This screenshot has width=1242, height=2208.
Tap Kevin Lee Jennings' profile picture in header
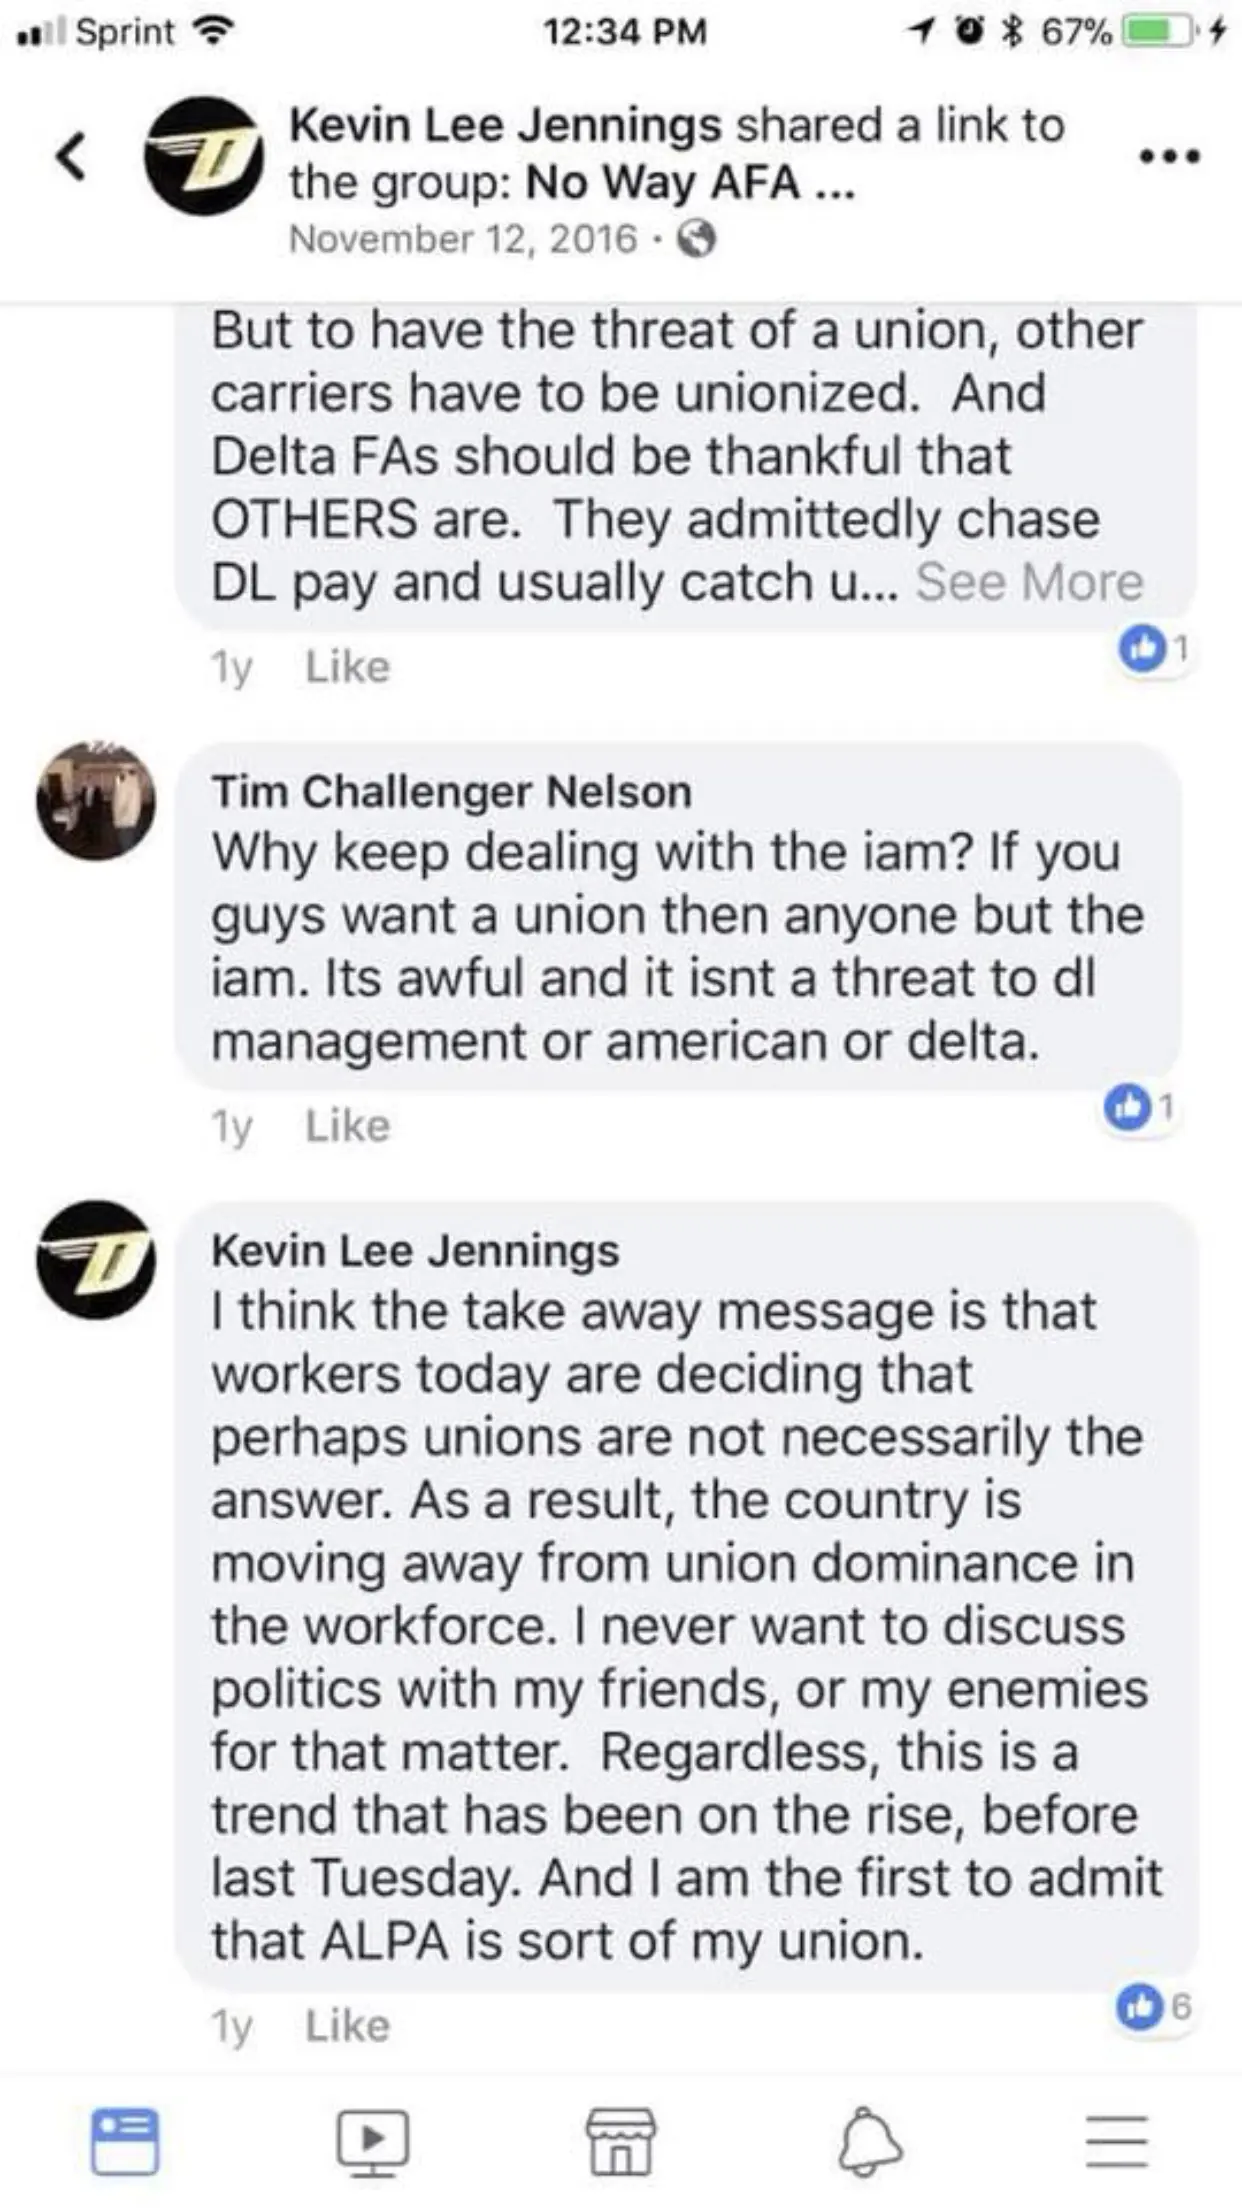203,156
